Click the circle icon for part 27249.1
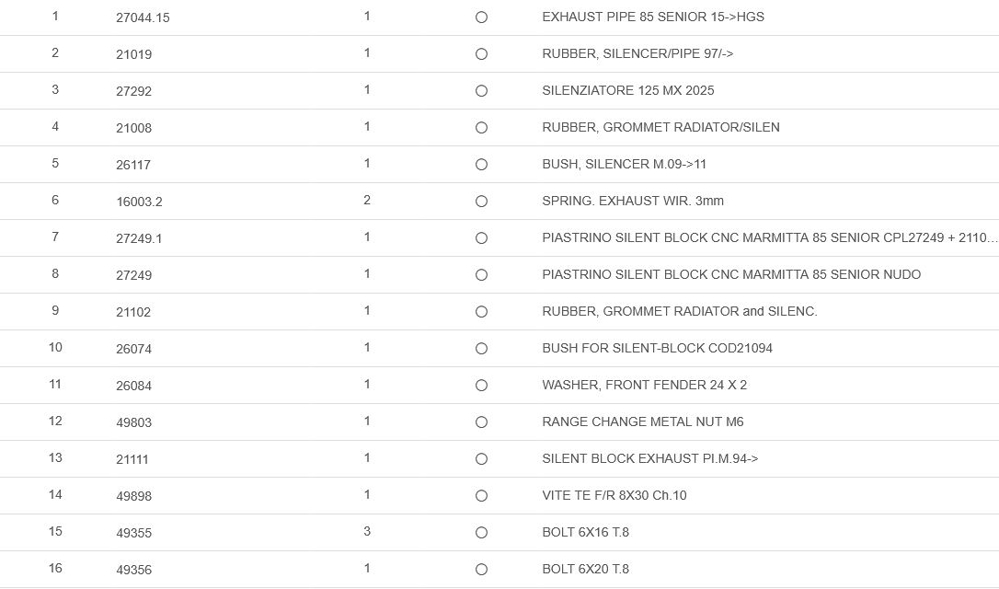The image size is (999, 589). [481, 238]
